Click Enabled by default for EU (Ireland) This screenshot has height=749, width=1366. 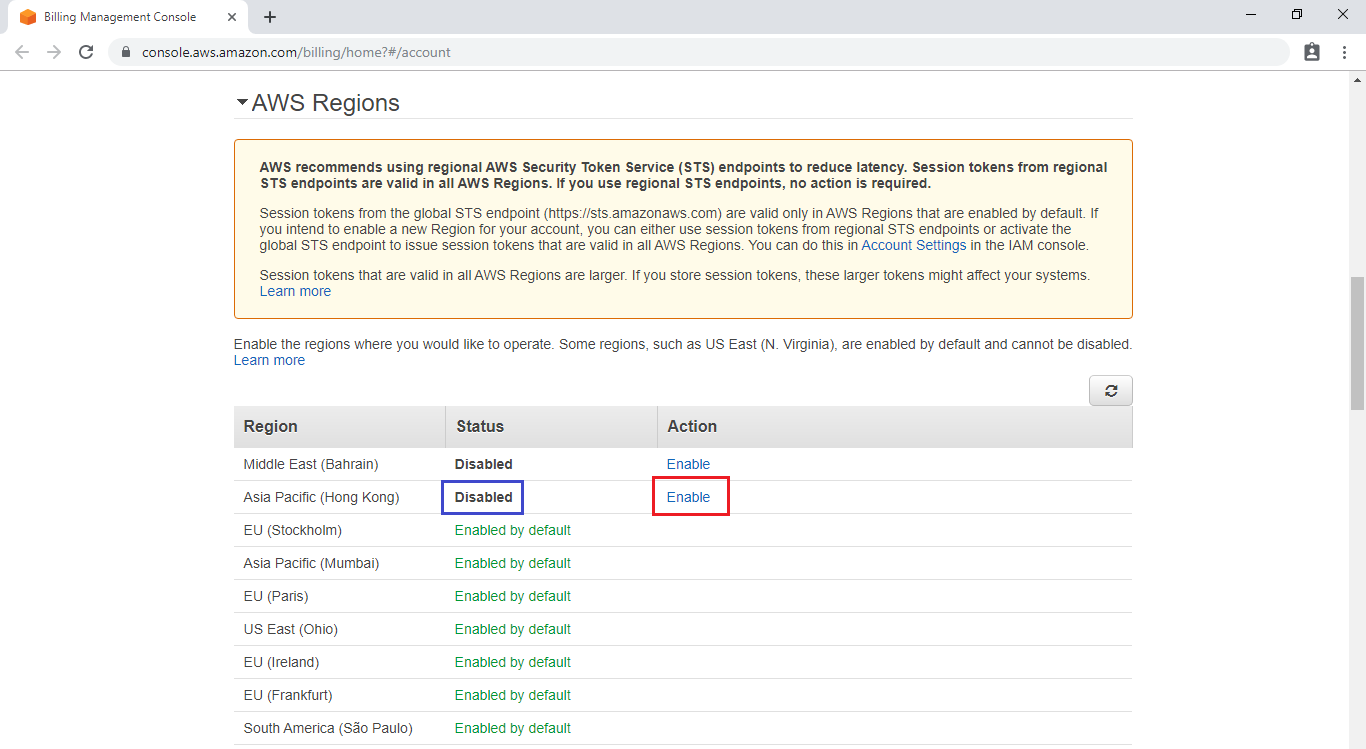[x=512, y=662]
